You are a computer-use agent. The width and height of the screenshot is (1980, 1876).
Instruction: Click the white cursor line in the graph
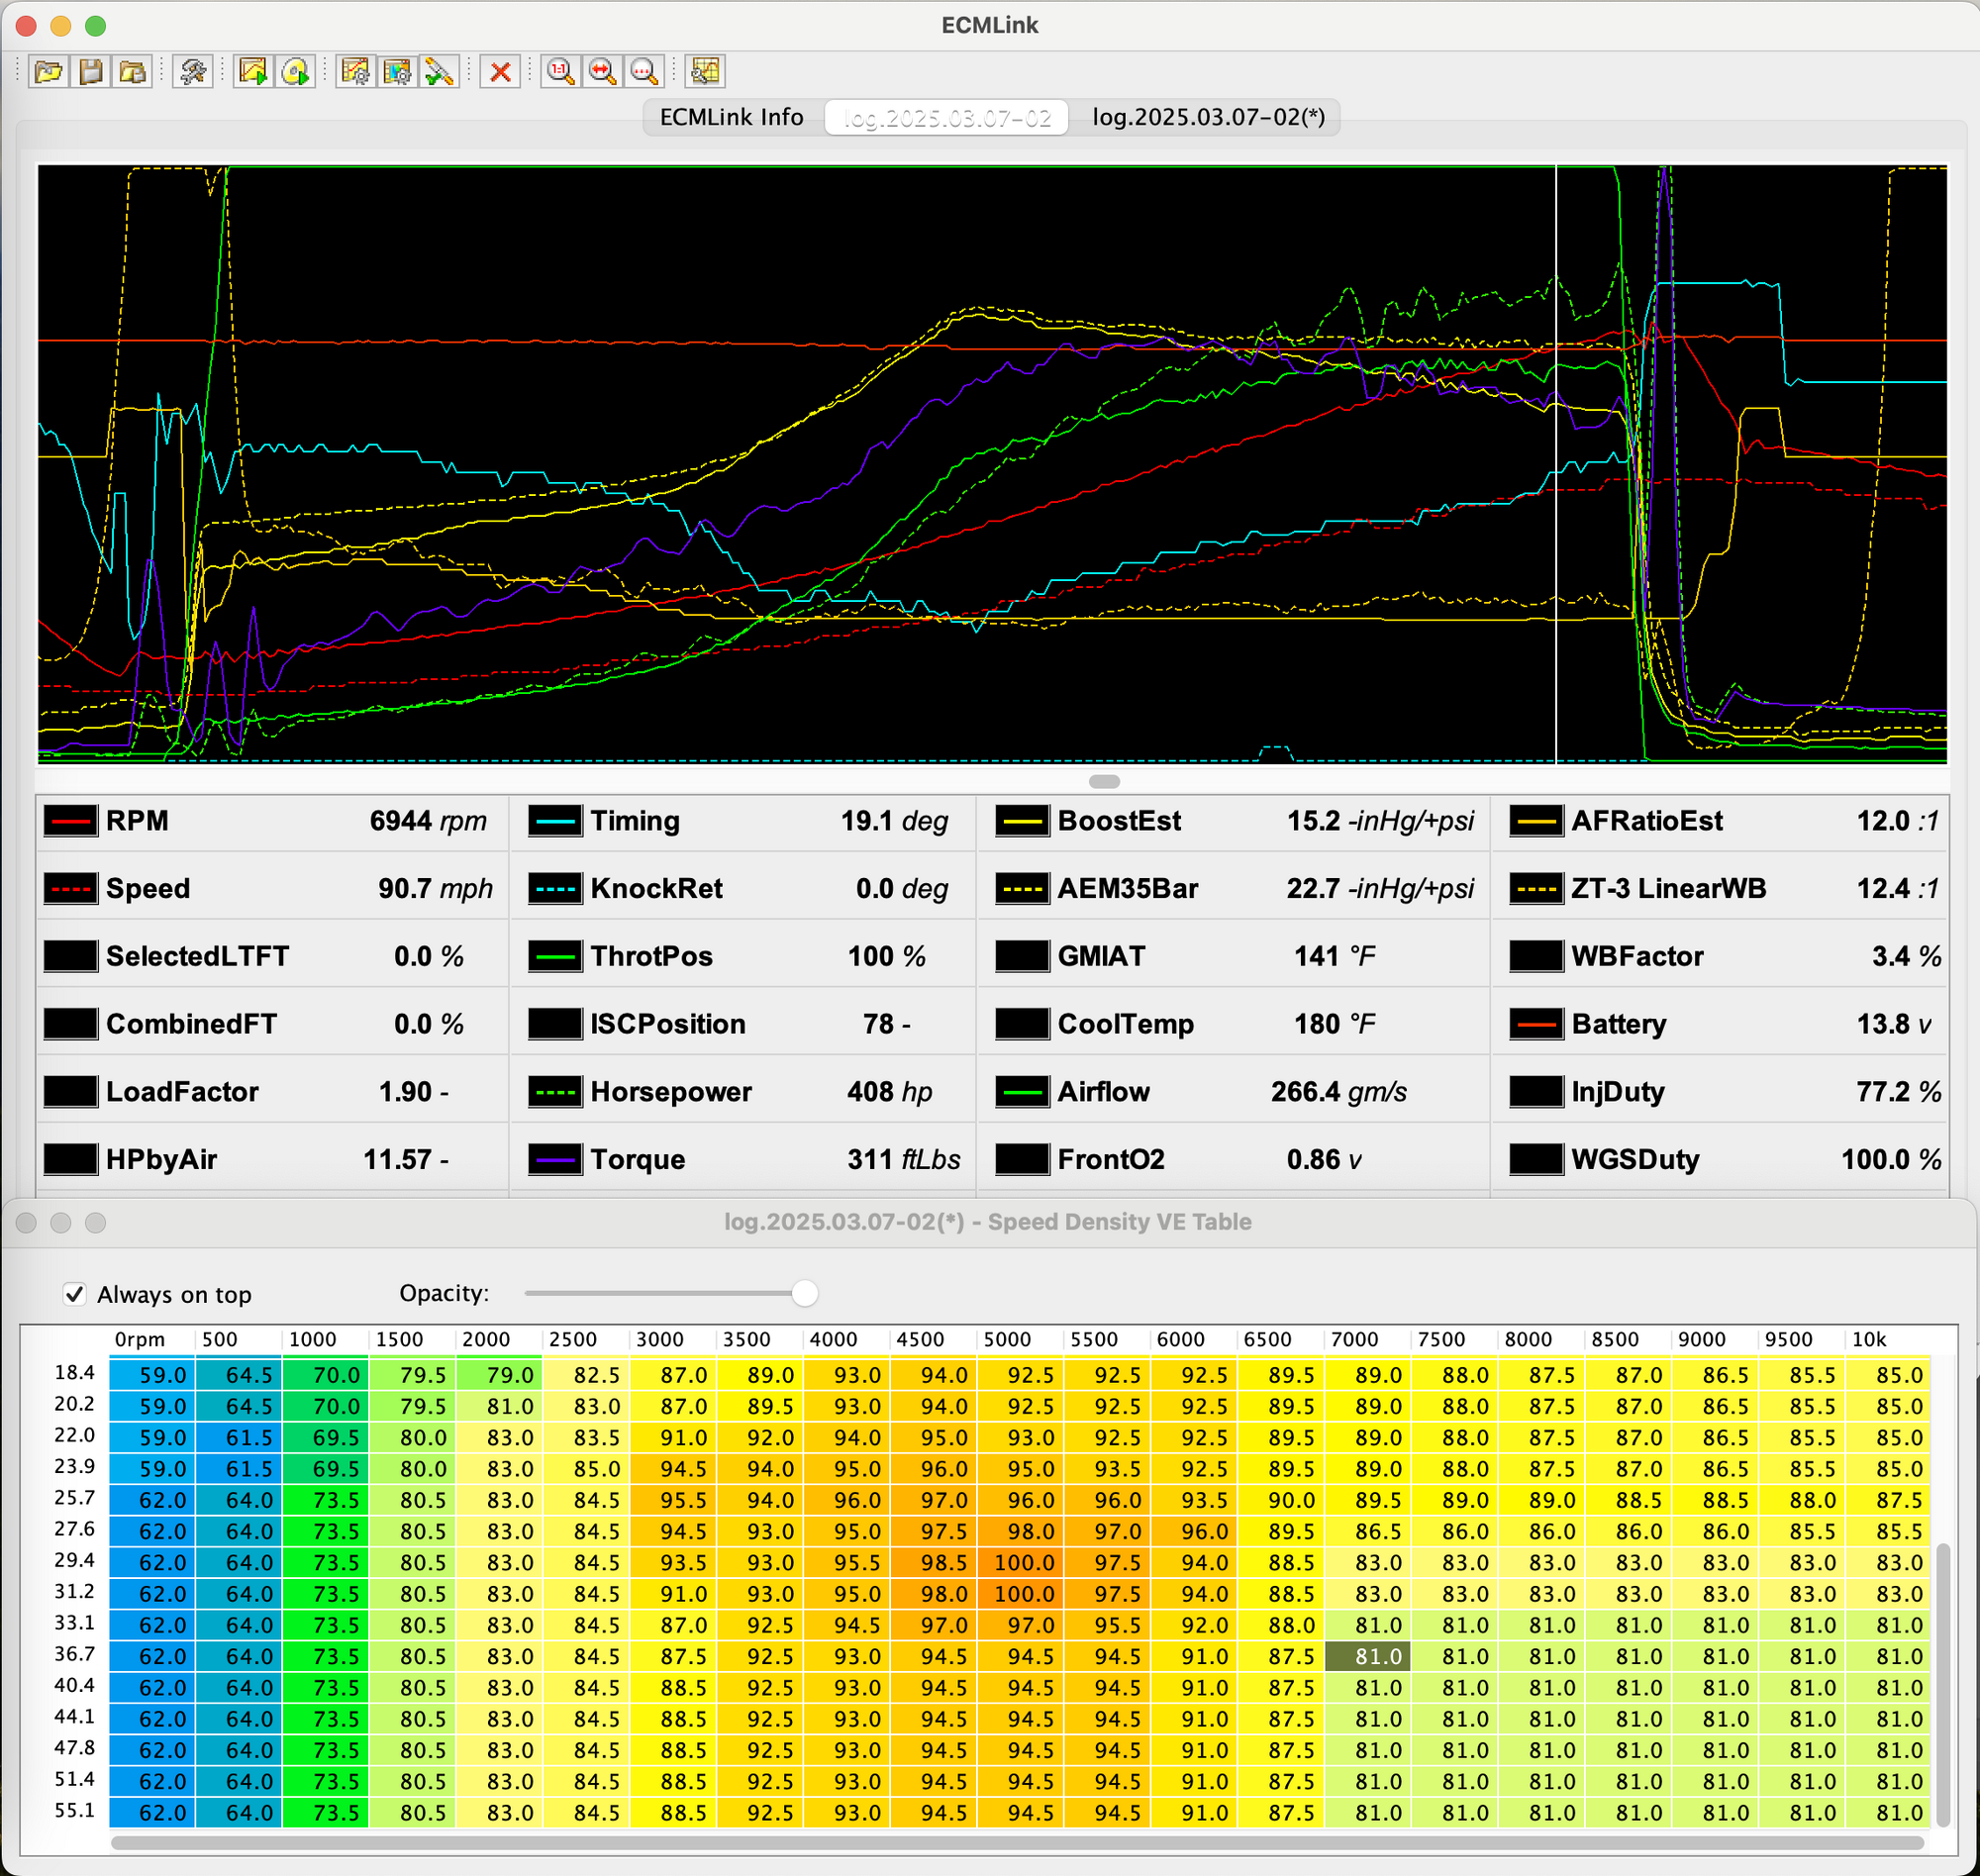pyautogui.click(x=1556, y=465)
